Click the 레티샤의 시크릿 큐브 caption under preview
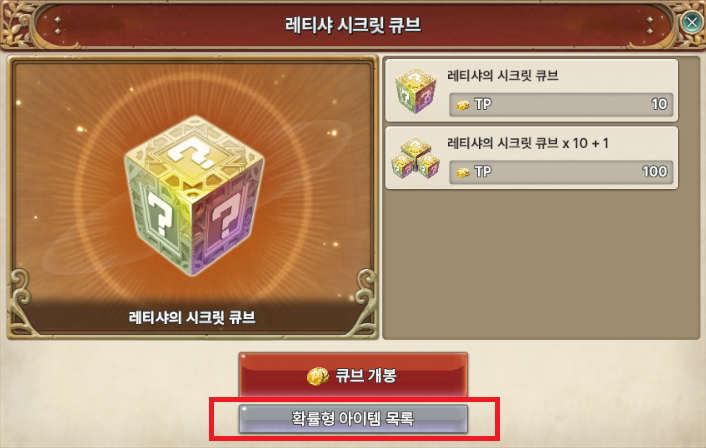This screenshot has height=448, width=706. (192, 317)
